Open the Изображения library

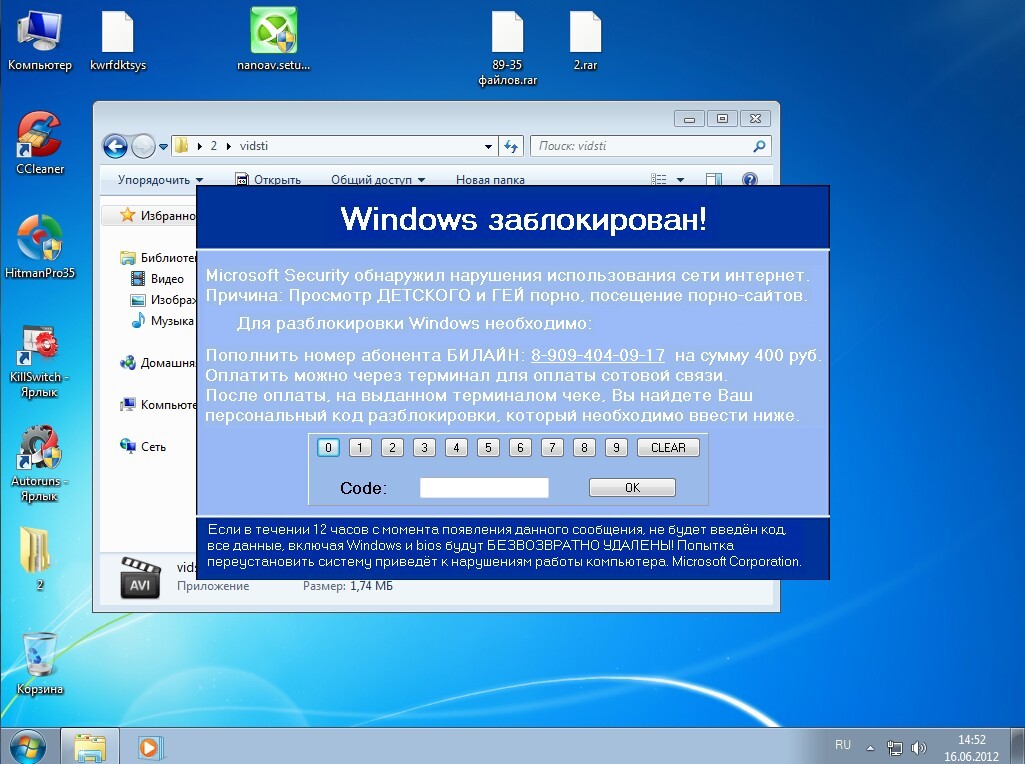coord(163,300)
